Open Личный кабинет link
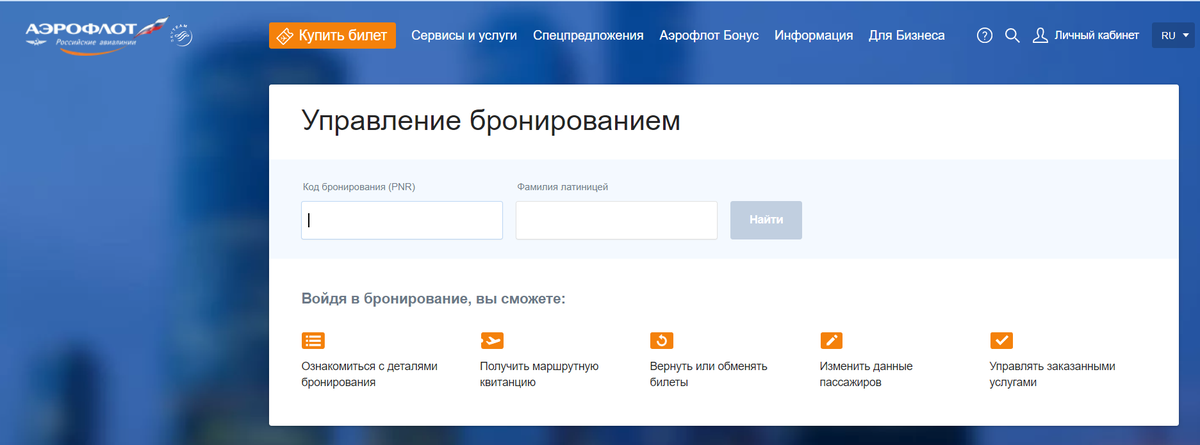 1096,35
